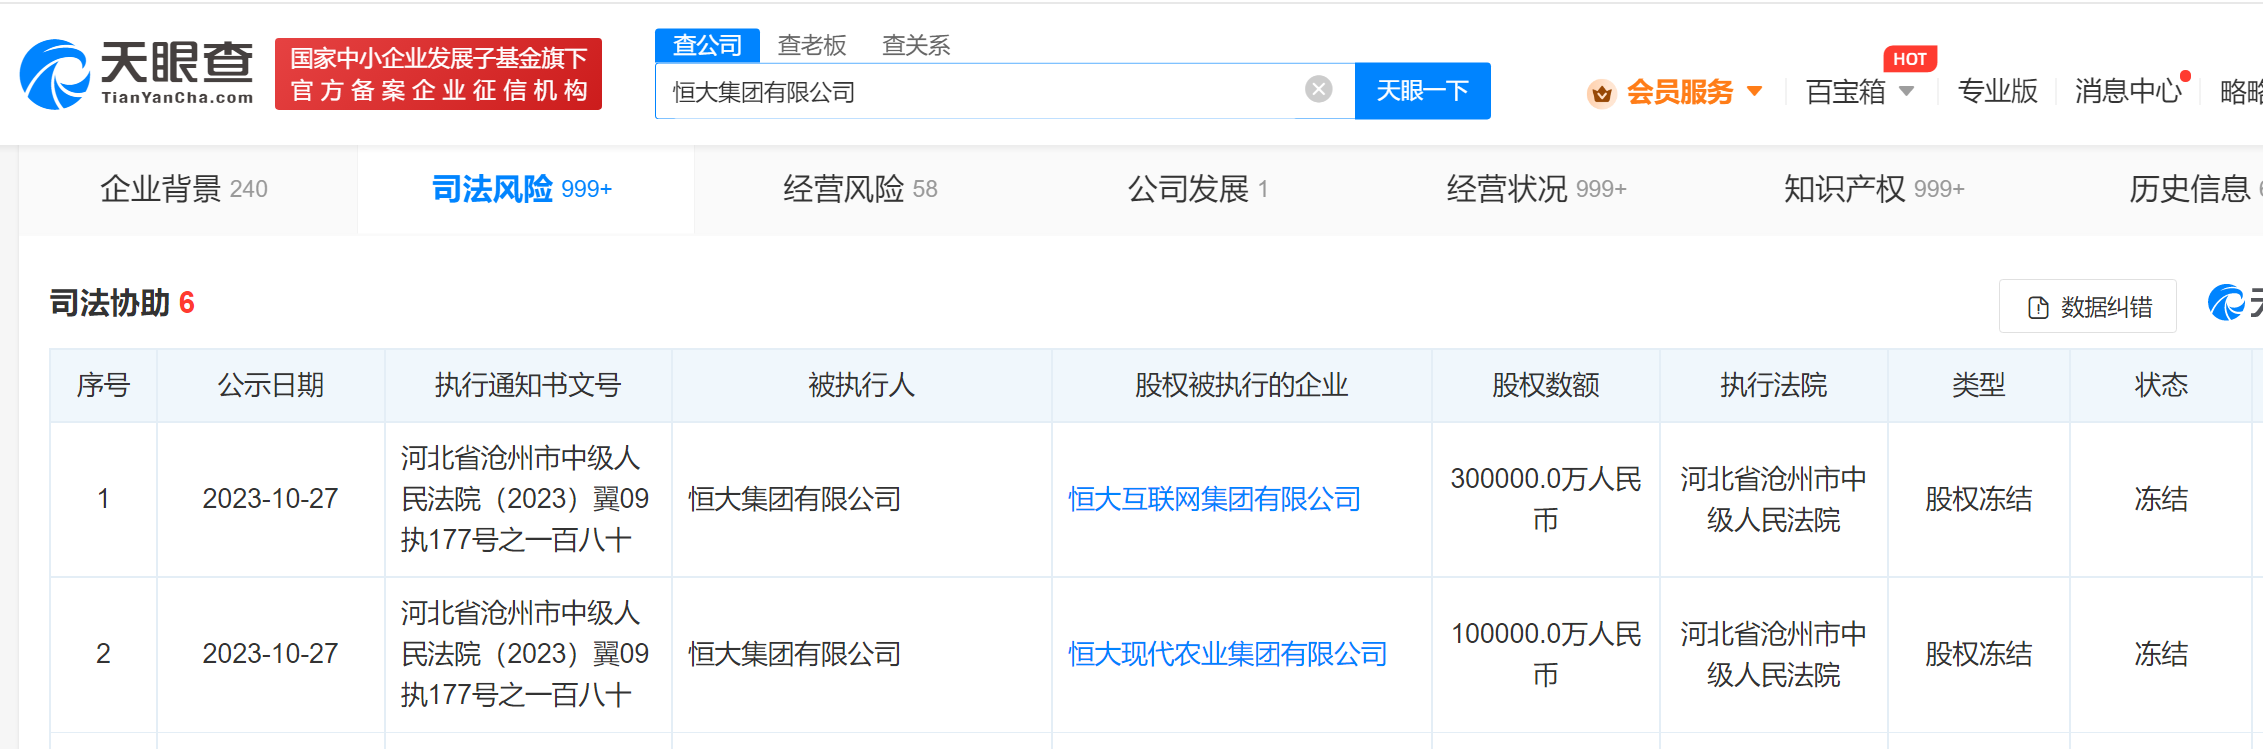Click the crown icon beside 会员服务
Image resolution: width=2263 pixels, height=749 pixels.
point(1602,93)
